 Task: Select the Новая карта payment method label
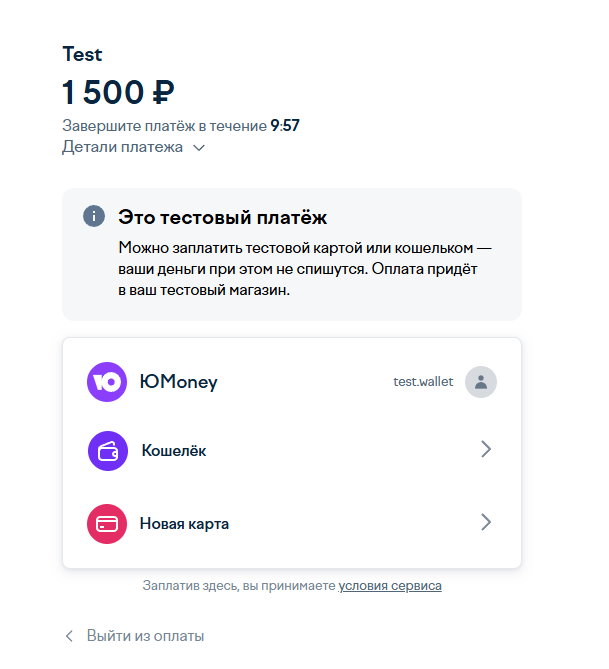(184, 523)
